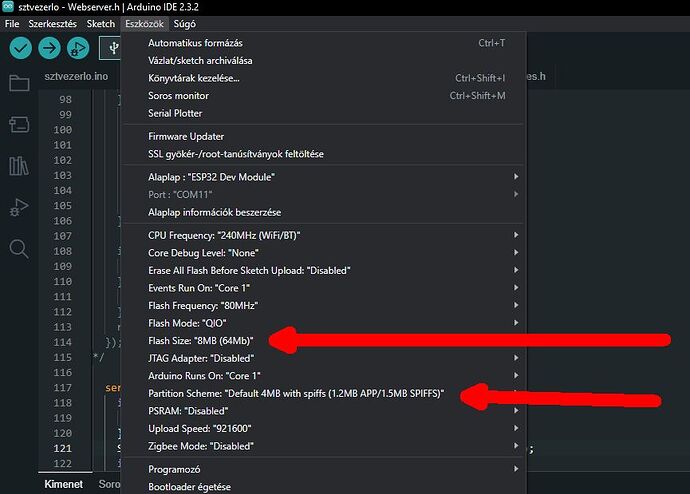Open the File menu
Viewport: 690px width, 494px height.
(x=12, y=24)
